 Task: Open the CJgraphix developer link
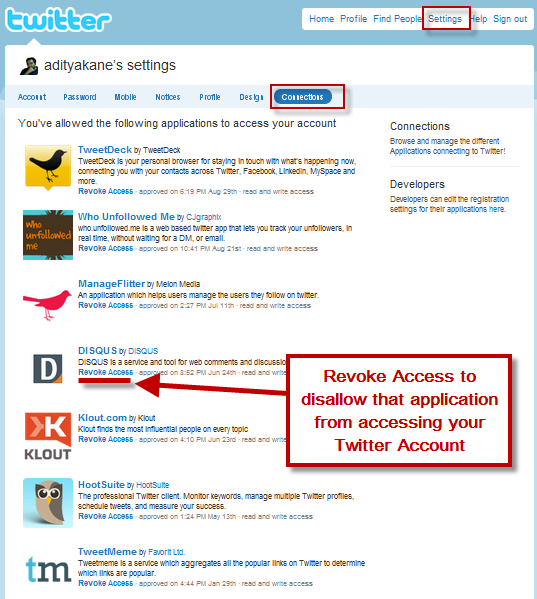[x=204, y=217]
